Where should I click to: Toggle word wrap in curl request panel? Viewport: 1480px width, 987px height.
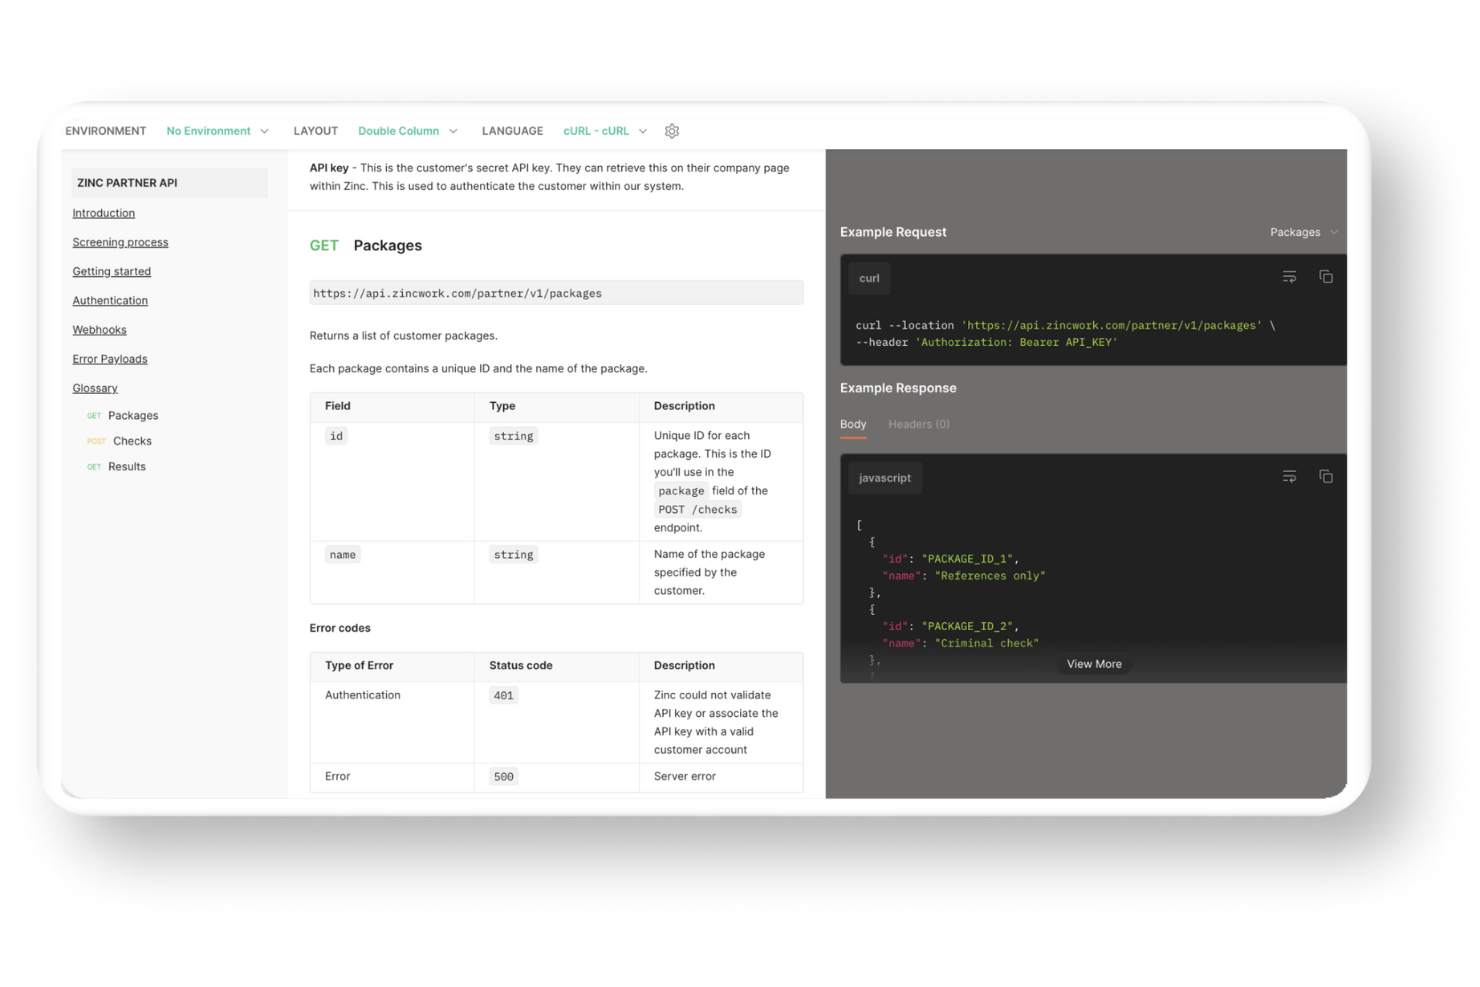pyautogui.click(x=1289, y=277)
